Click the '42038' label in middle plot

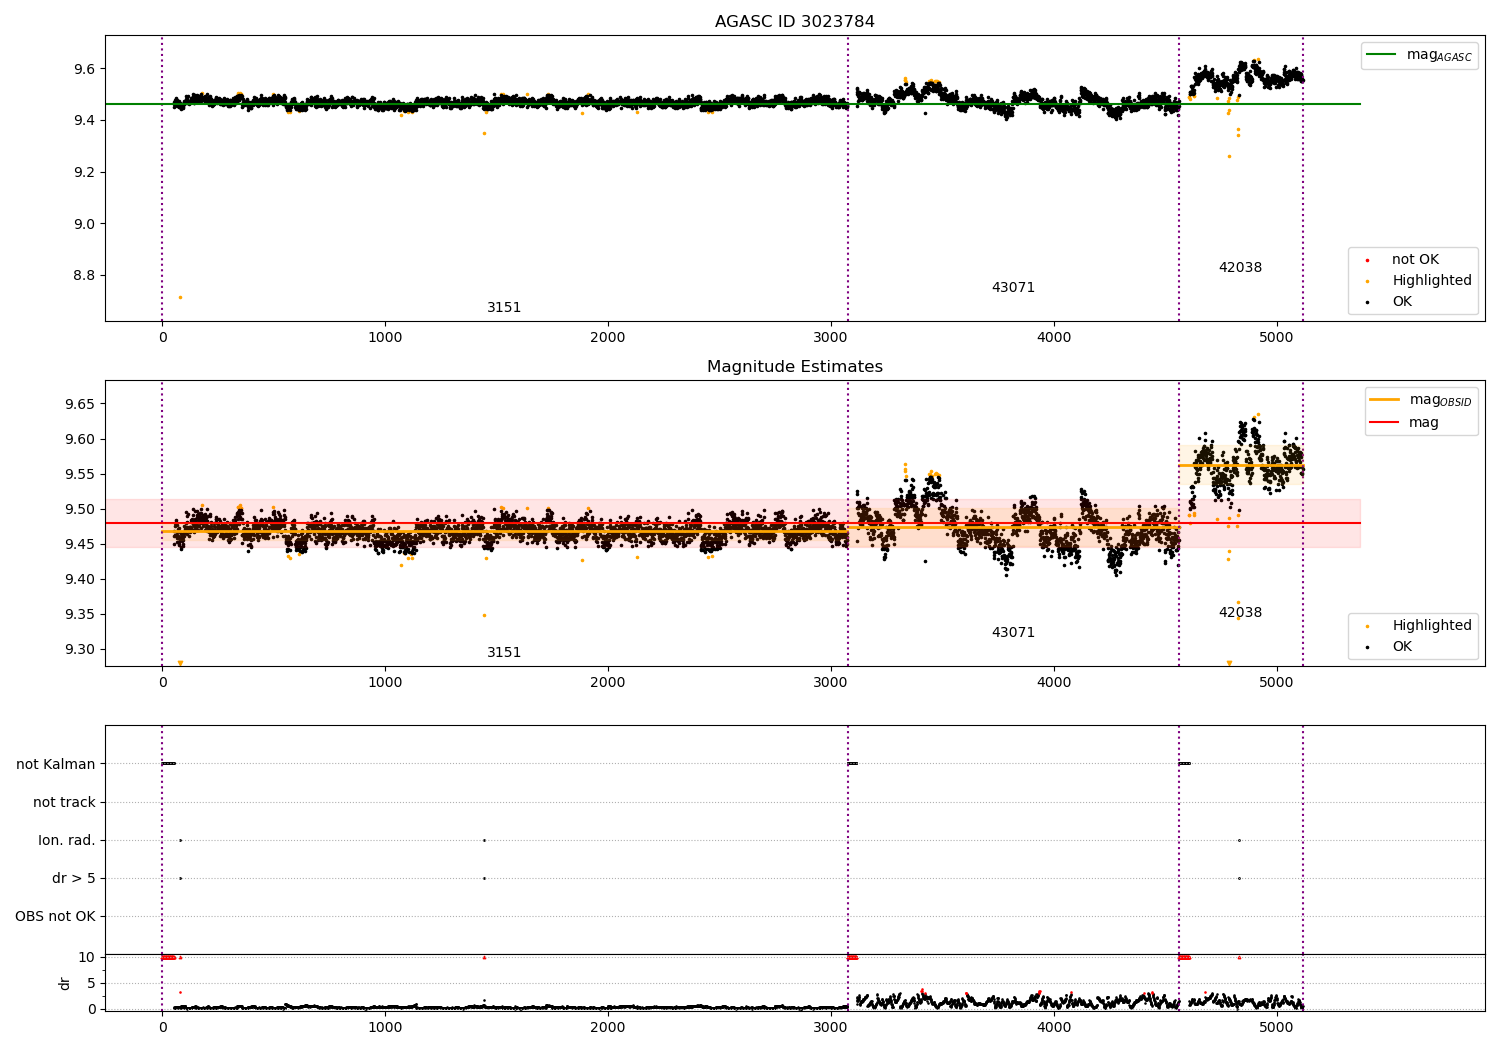click(1240, 613)
